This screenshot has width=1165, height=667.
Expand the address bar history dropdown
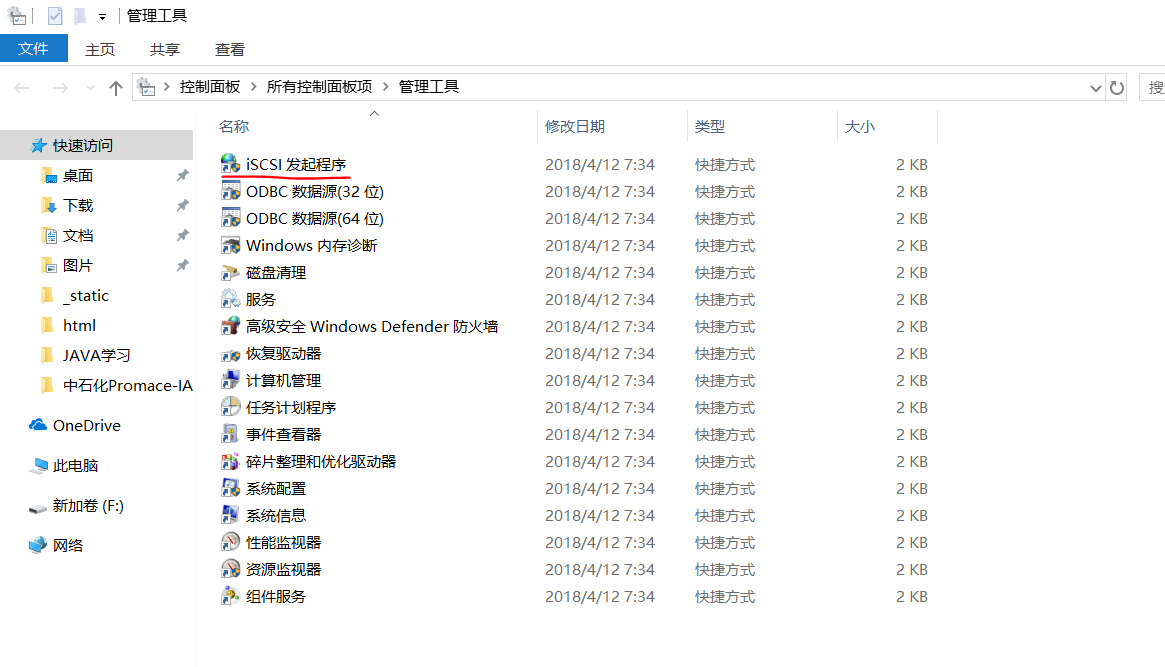pos(1095,88)
